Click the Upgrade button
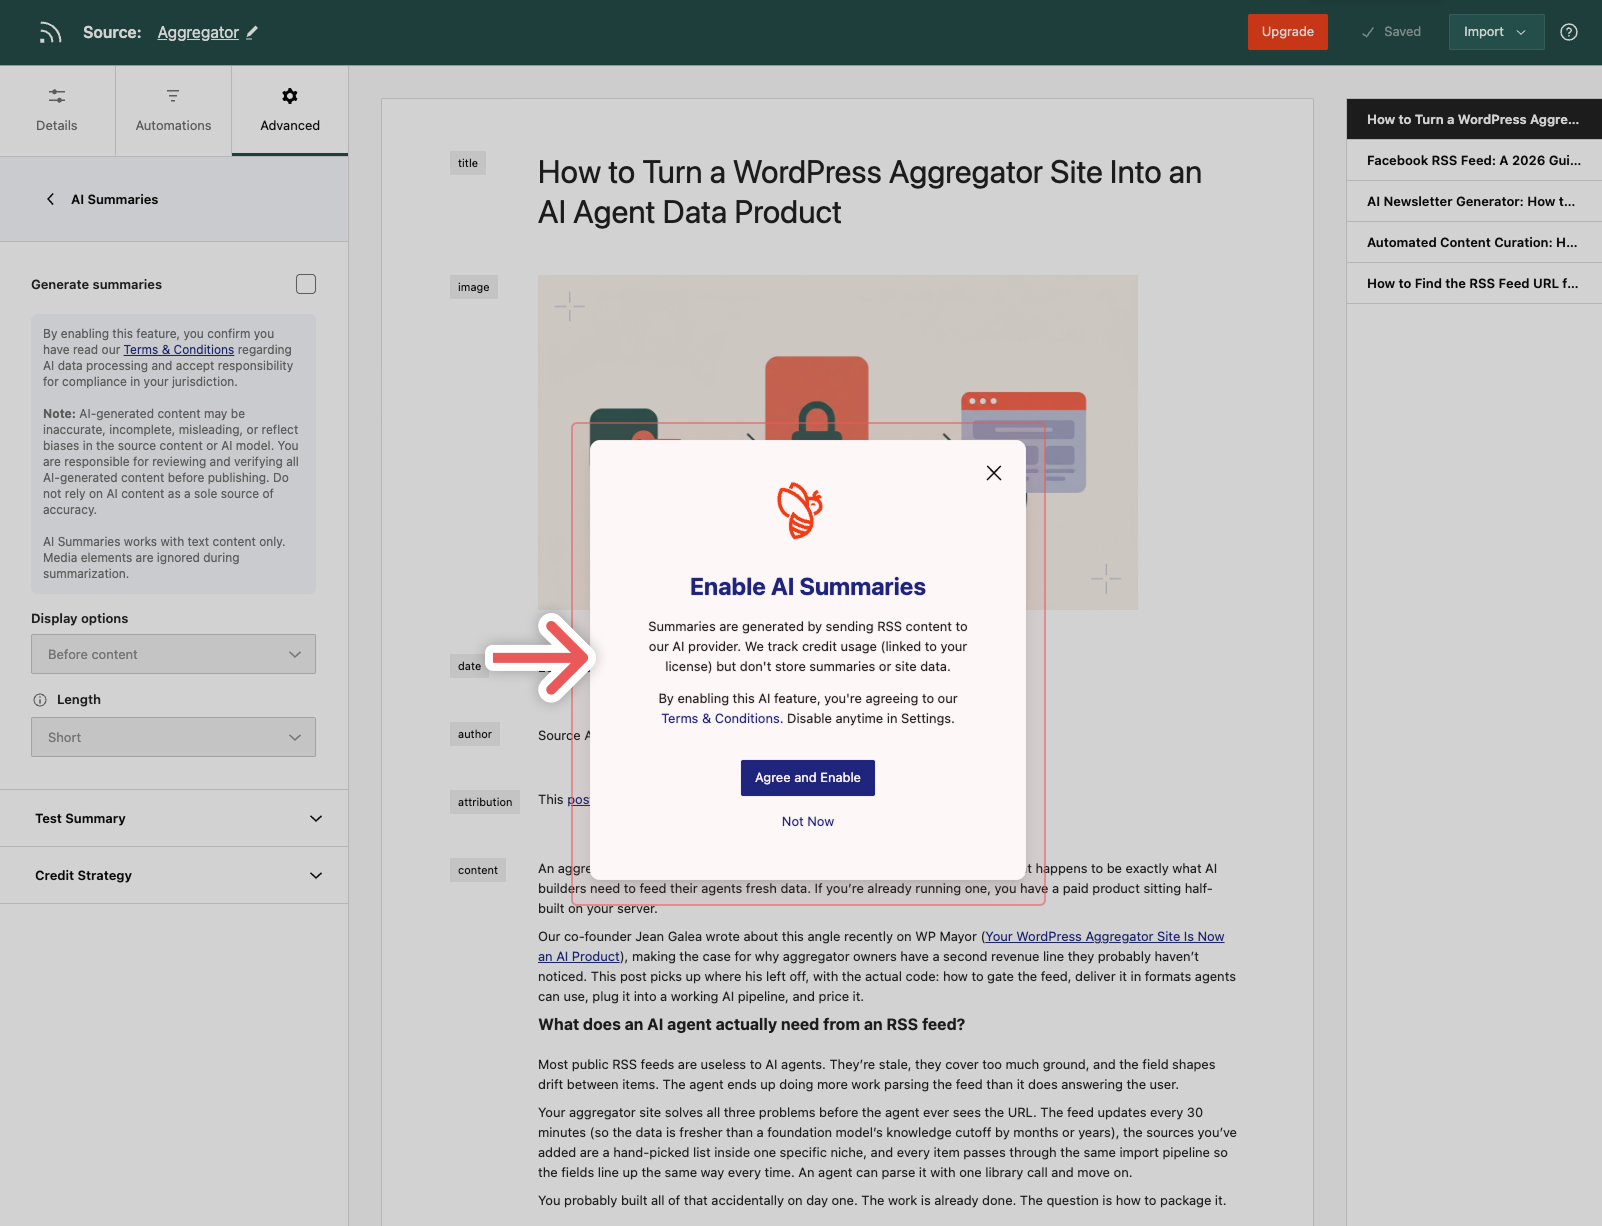The image size is (1602, 1226). [1288, 32]
